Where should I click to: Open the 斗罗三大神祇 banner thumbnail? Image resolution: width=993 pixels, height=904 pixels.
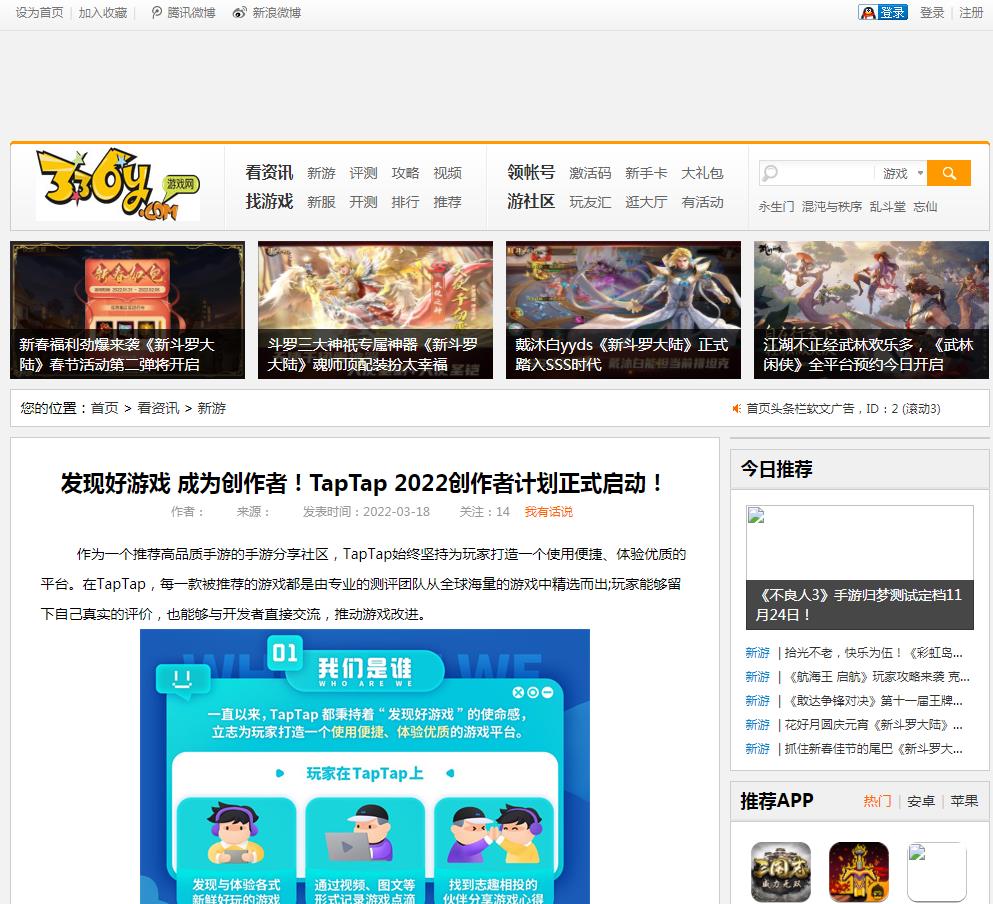point(375,310)
